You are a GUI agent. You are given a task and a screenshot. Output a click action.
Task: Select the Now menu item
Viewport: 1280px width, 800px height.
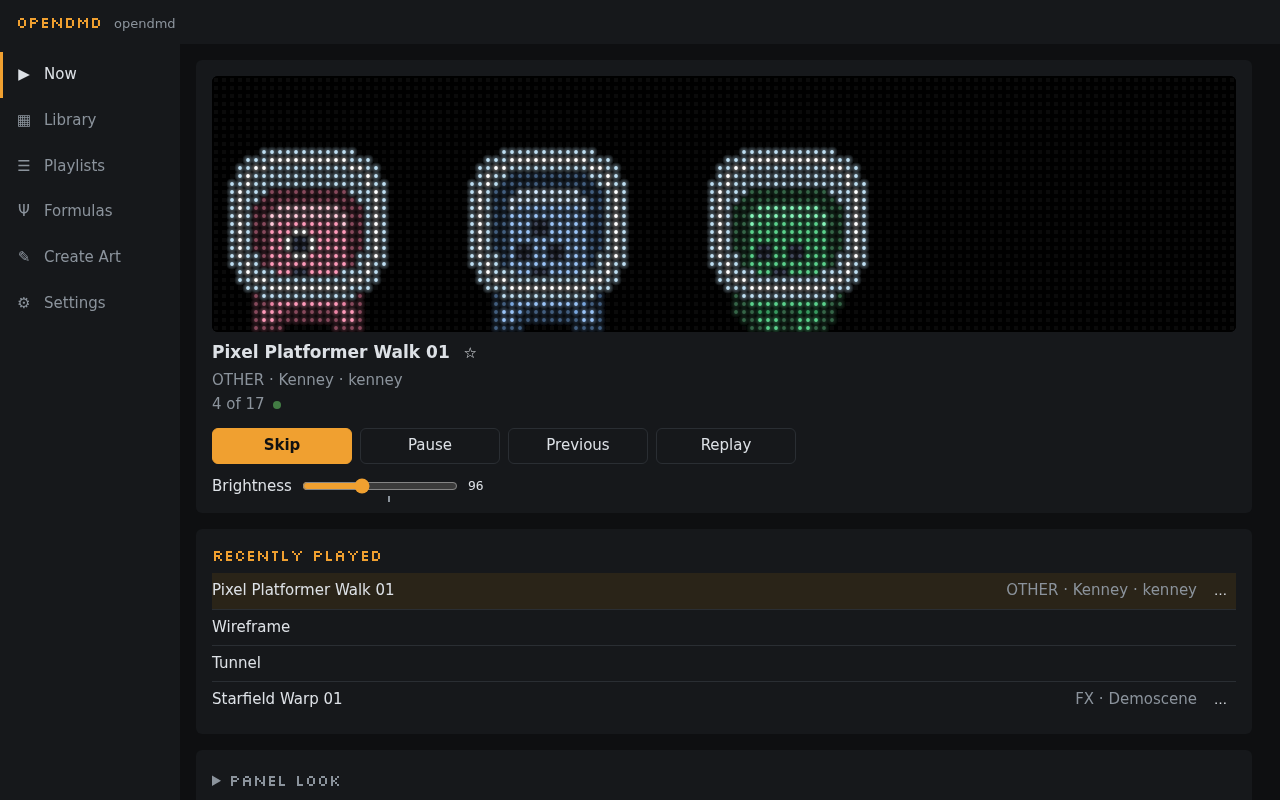click(x=90, y=74)
